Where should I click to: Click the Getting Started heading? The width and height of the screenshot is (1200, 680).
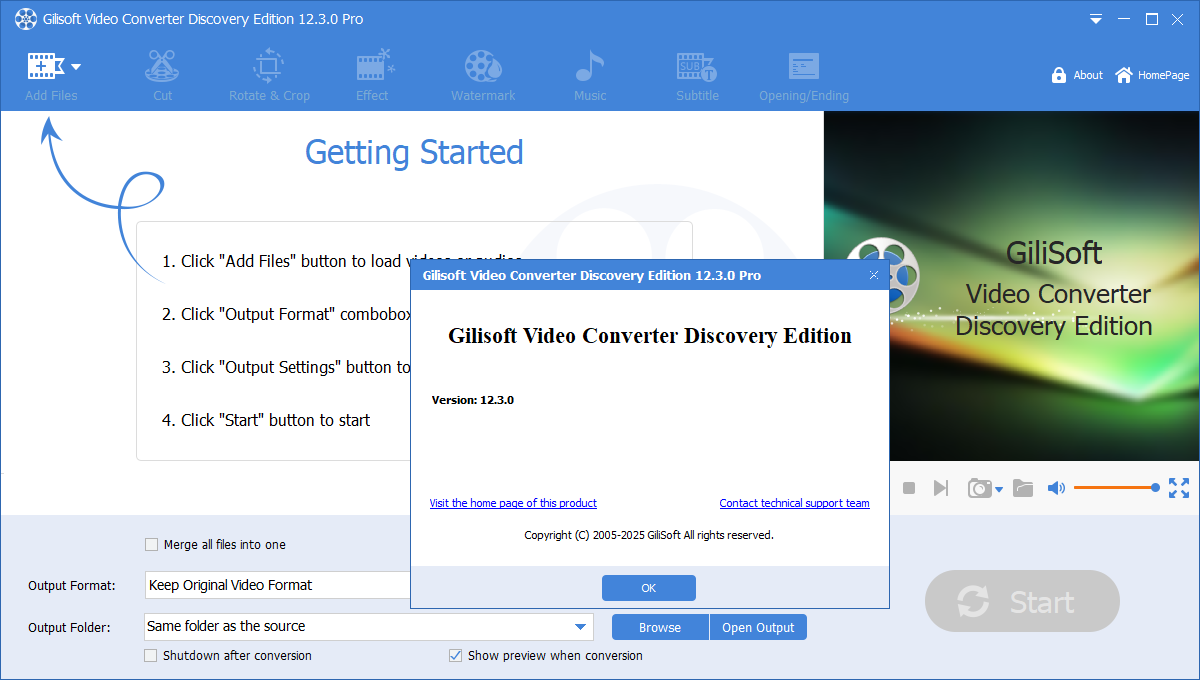414,152
